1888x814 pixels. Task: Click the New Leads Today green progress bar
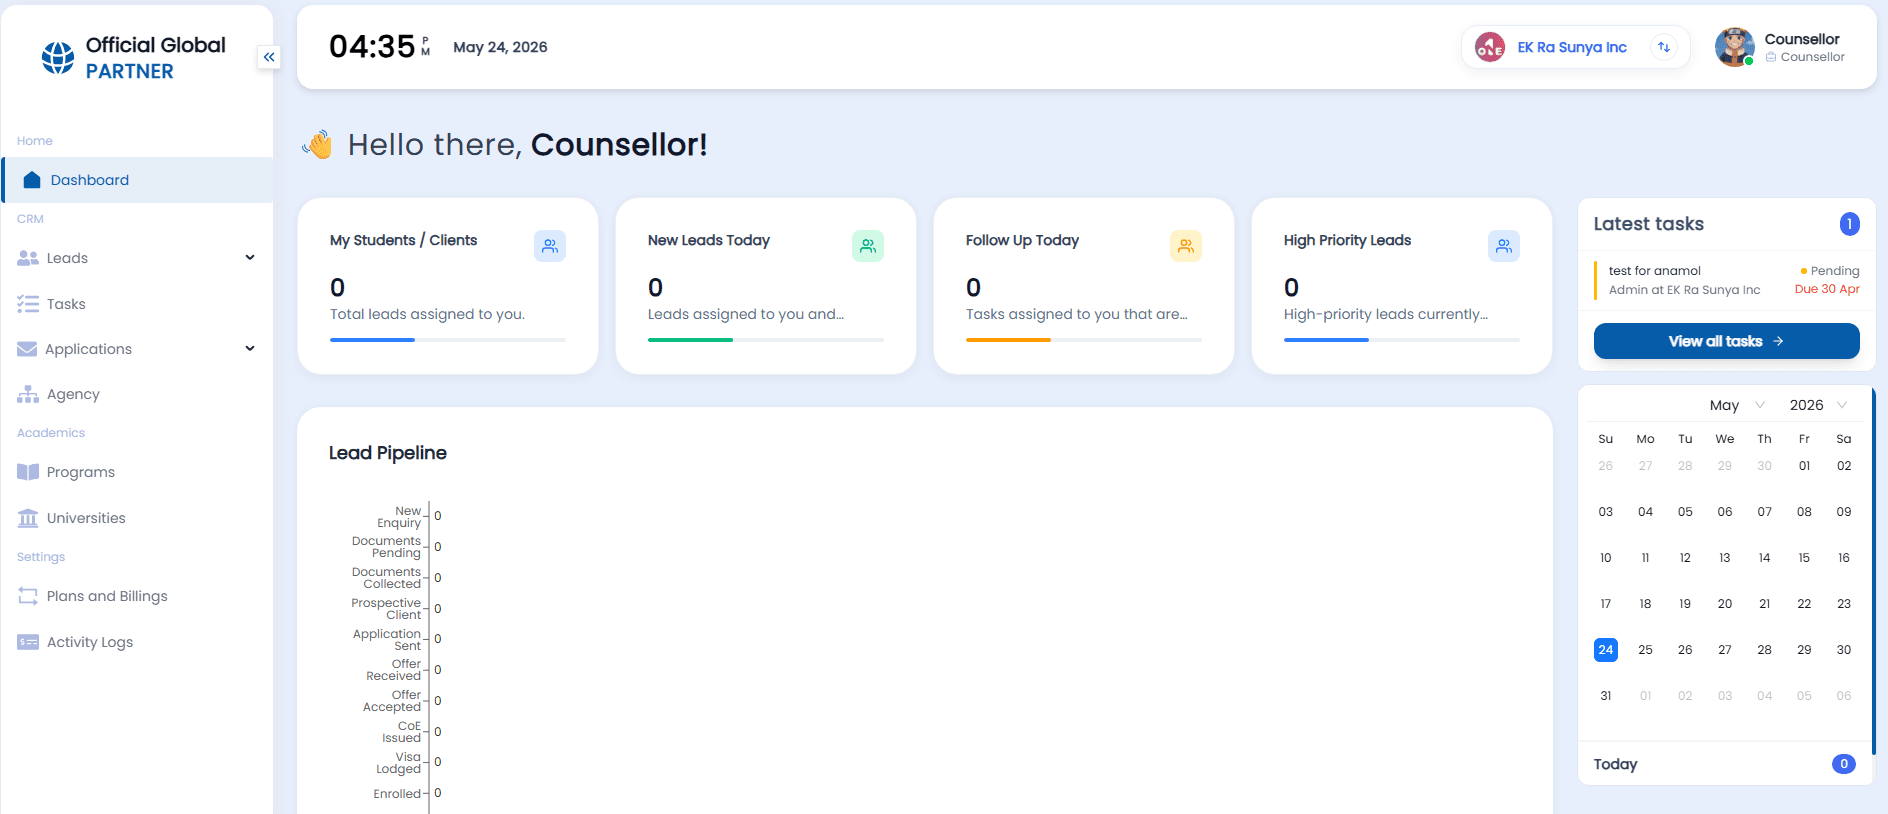point(766,340)
